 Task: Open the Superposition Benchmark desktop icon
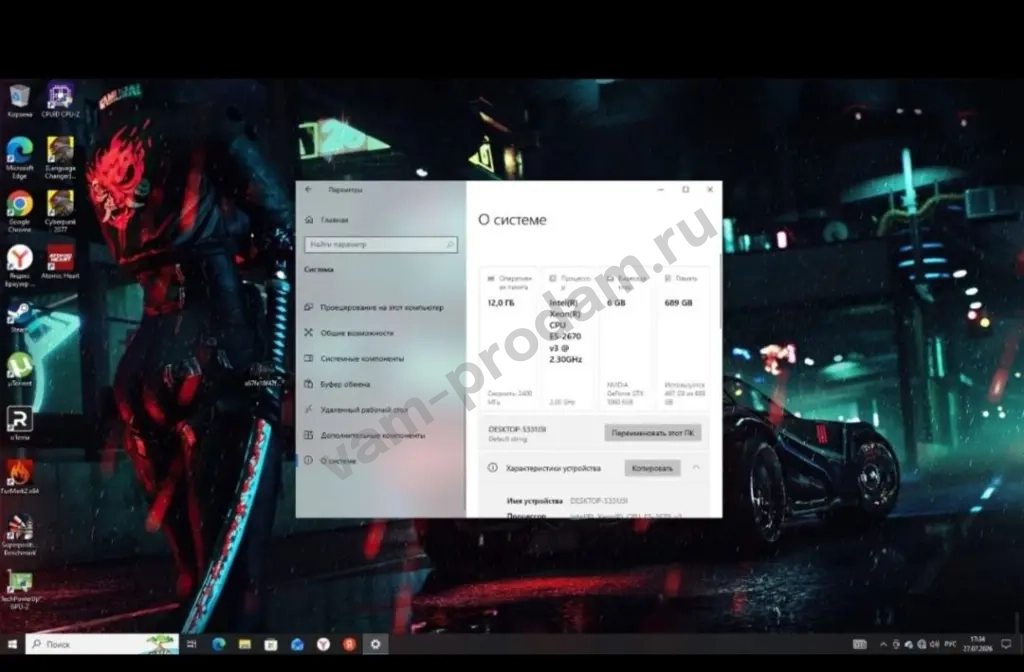[x=20, y=535]
